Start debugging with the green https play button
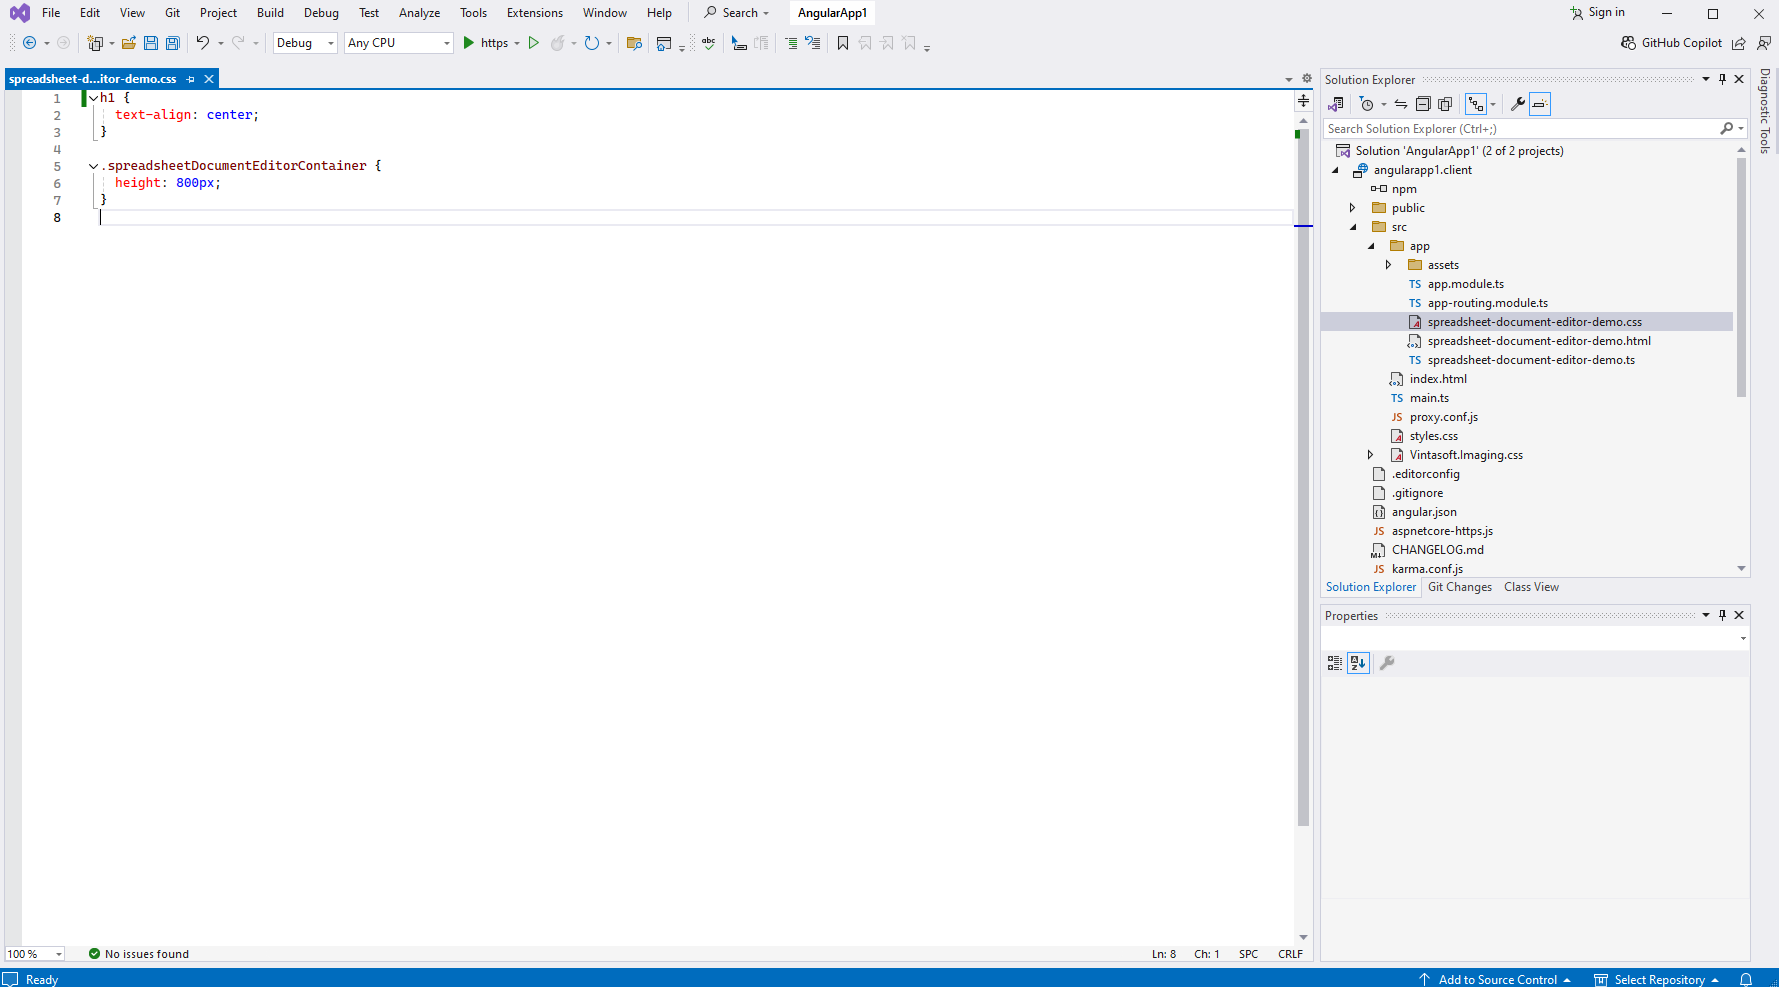Viewport: 1779px width, 987px height. pos(469,43)
